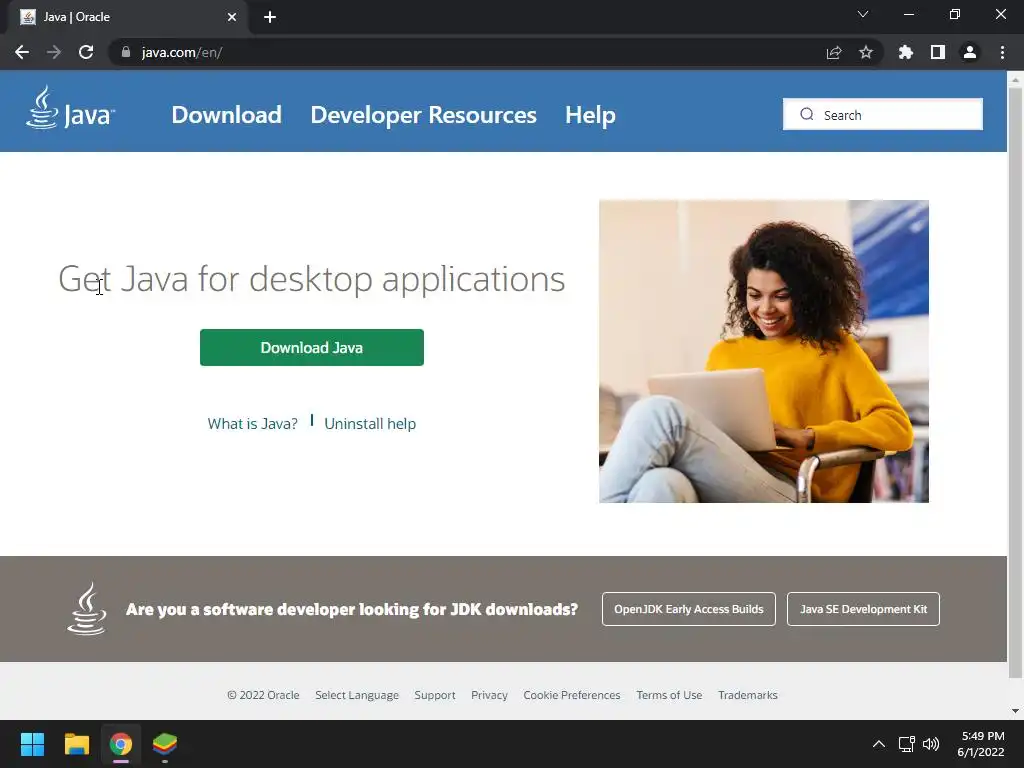Open Terms of Use footer link
Screen dimensions: 1024x768
[x=669, y=695]
